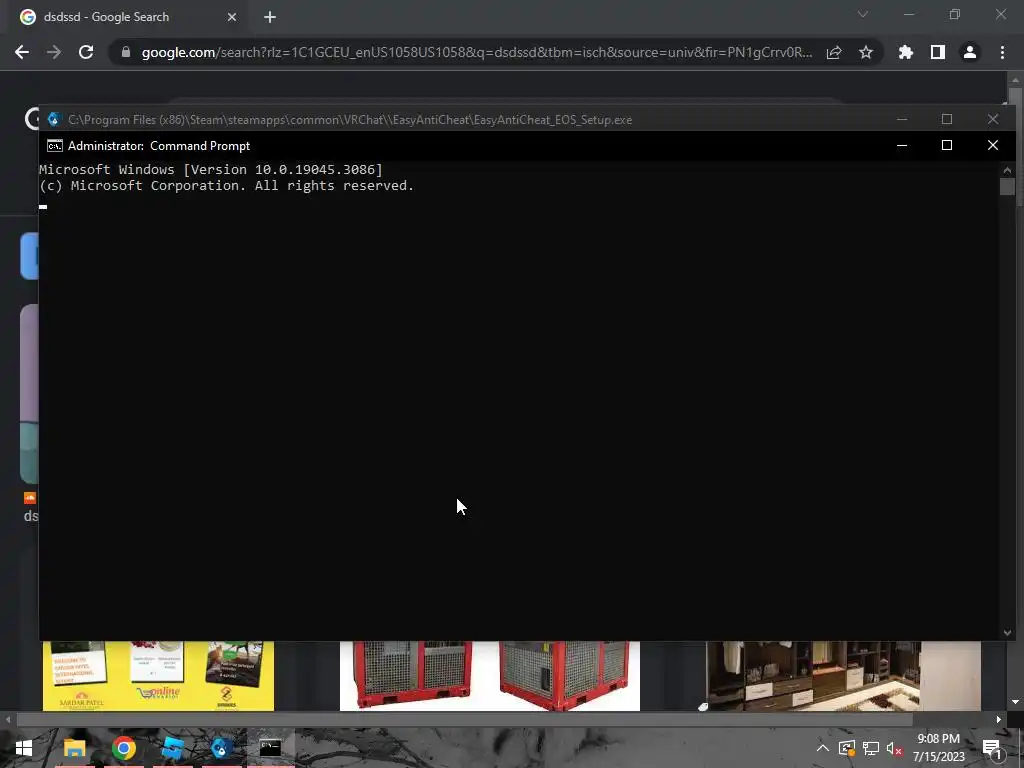The image size is (1024, 768).
Task: Open the clock showing 9:08 PM
Action: (x=938, y=748)
